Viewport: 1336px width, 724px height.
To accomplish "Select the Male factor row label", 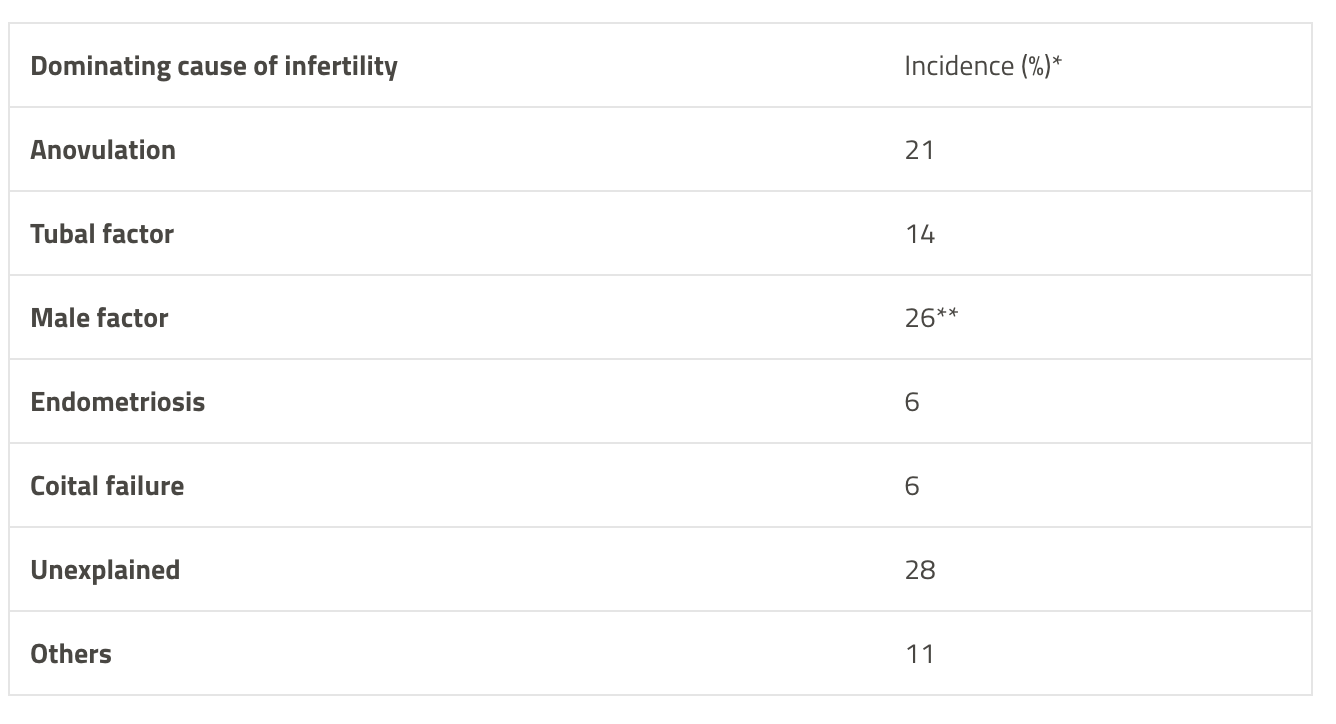I will (x=99, y=318).
